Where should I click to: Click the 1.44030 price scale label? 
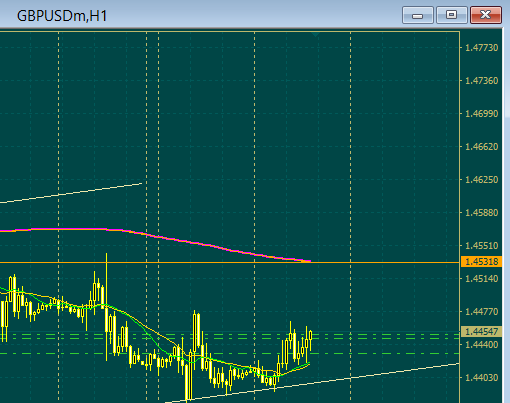481,378
